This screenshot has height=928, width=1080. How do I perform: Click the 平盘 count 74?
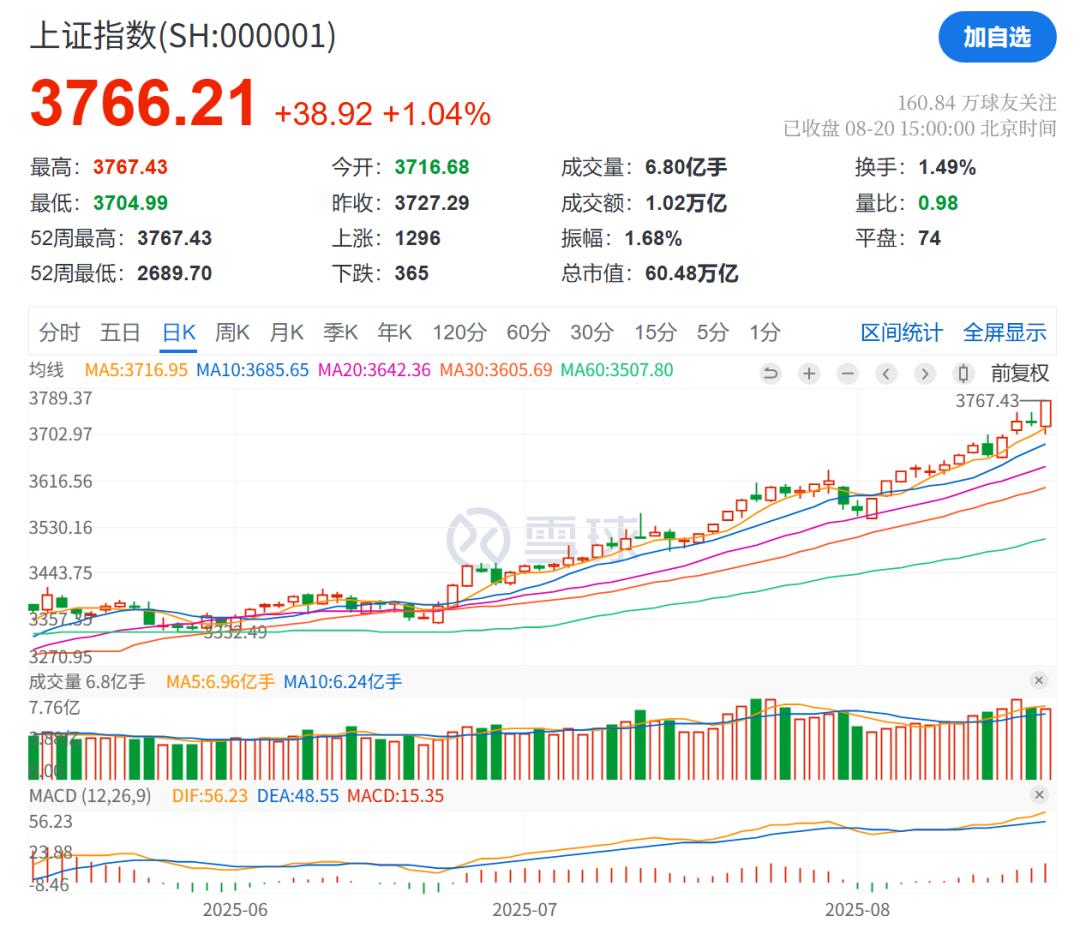(929, 238)
